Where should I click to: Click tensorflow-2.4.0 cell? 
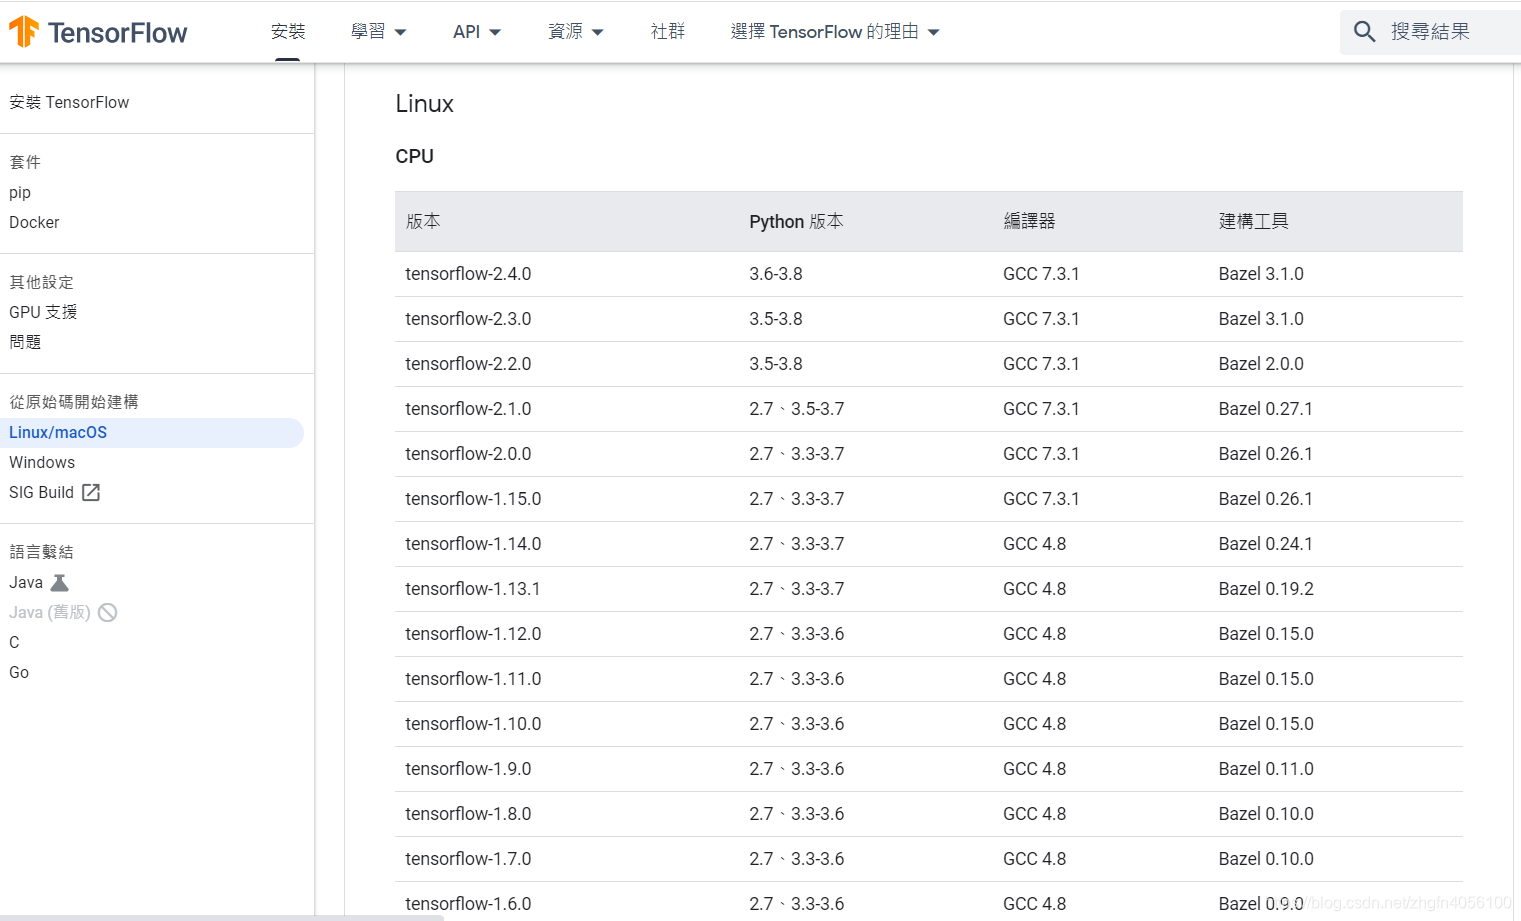click(x=468, y=274)
